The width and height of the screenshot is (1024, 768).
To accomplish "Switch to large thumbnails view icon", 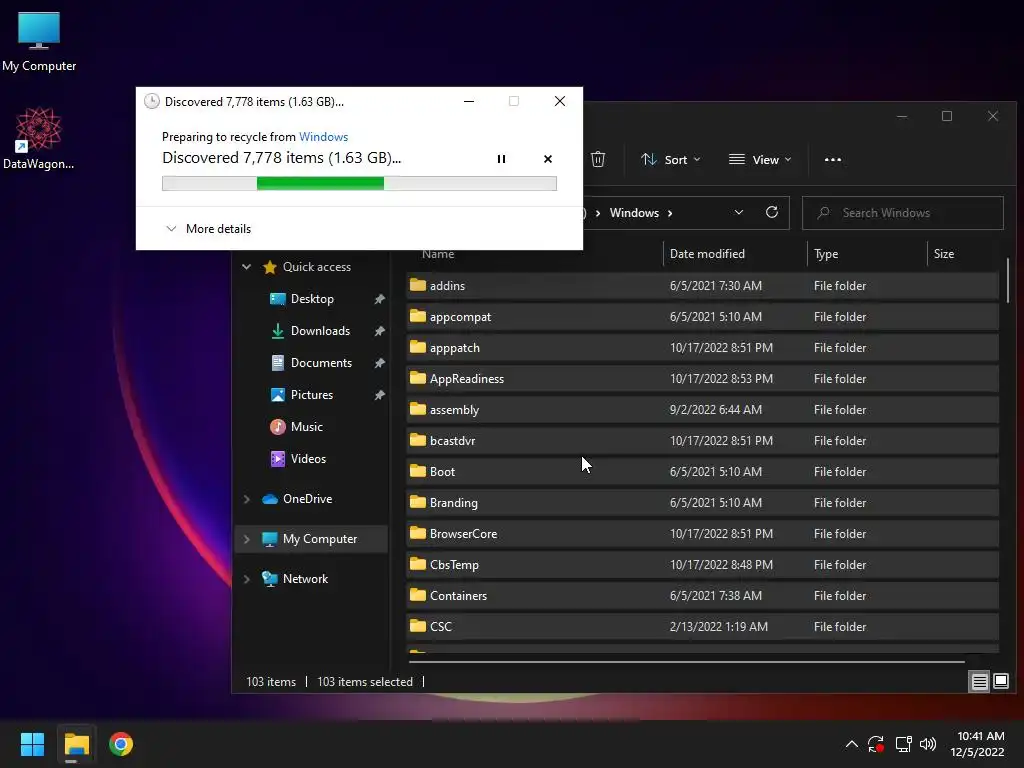I will tap(1000, 682).
